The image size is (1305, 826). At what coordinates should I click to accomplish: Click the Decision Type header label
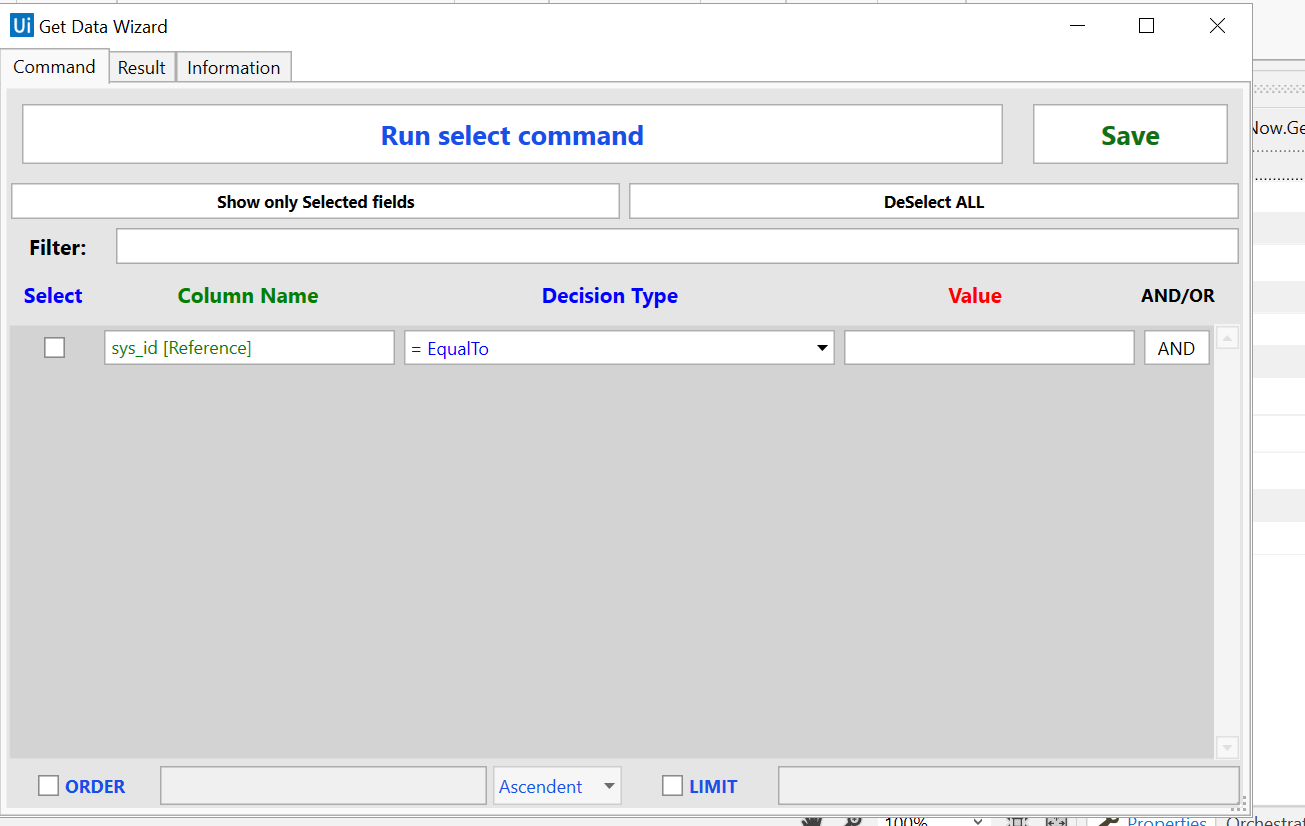(610, 296)
